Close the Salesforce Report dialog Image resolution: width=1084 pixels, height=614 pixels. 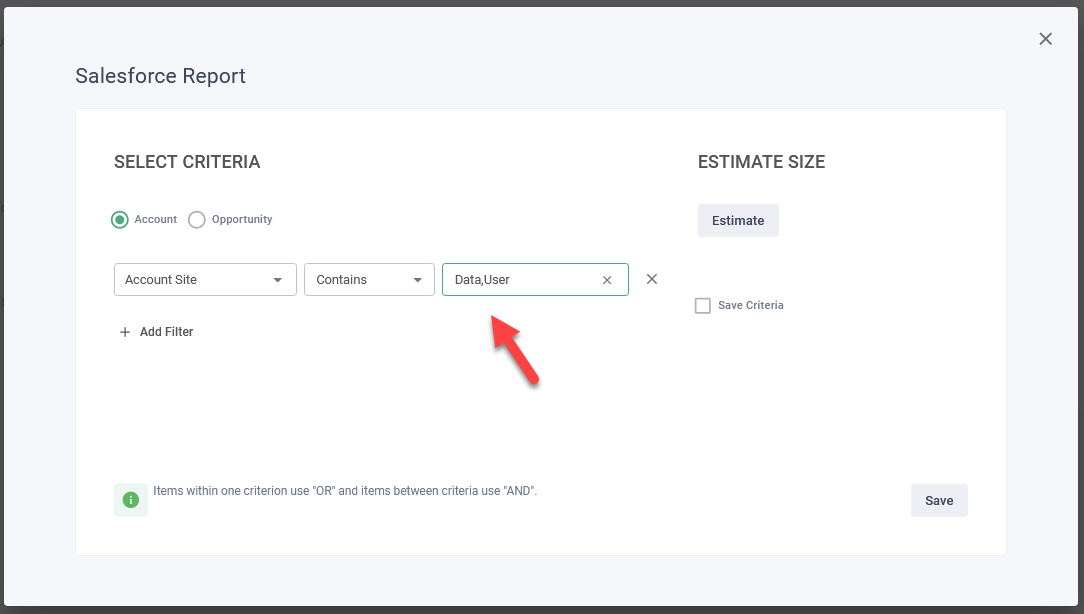1045,39
